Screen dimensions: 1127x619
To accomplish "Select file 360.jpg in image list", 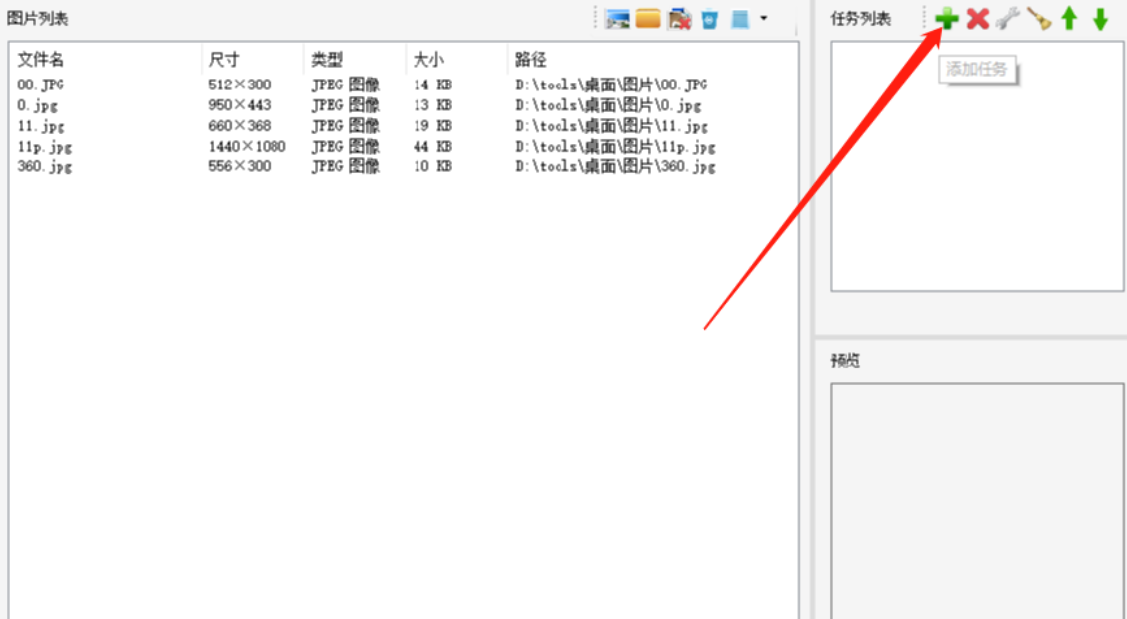I will (45, 167).
